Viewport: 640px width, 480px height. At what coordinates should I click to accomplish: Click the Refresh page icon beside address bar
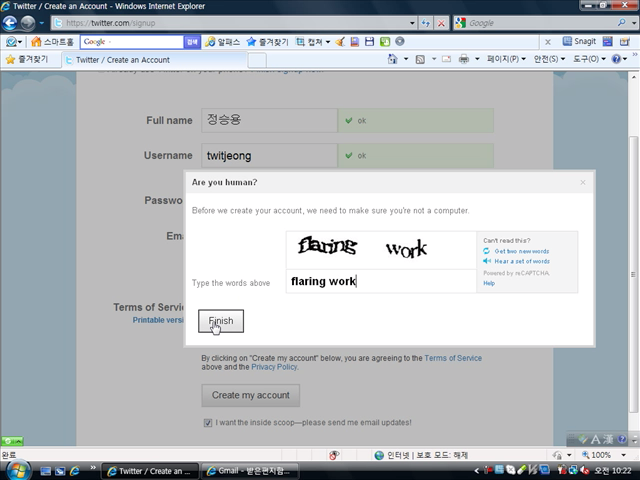pos(426,23)
